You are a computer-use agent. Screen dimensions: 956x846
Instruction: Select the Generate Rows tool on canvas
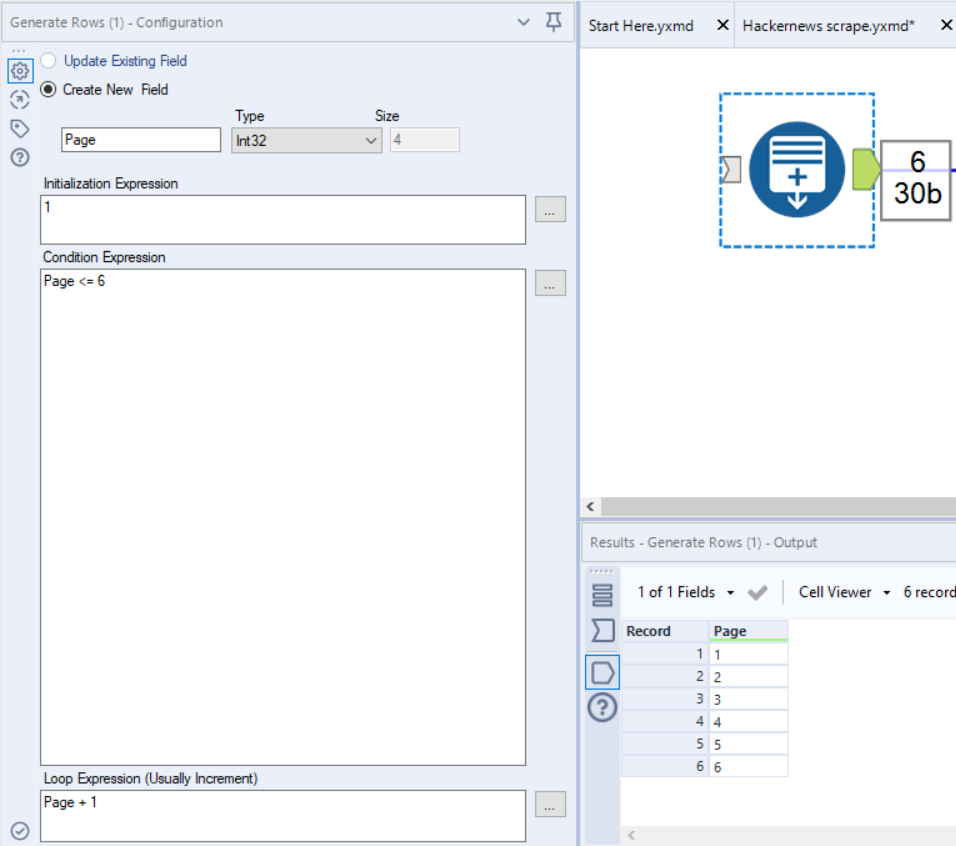coord(797,169)
